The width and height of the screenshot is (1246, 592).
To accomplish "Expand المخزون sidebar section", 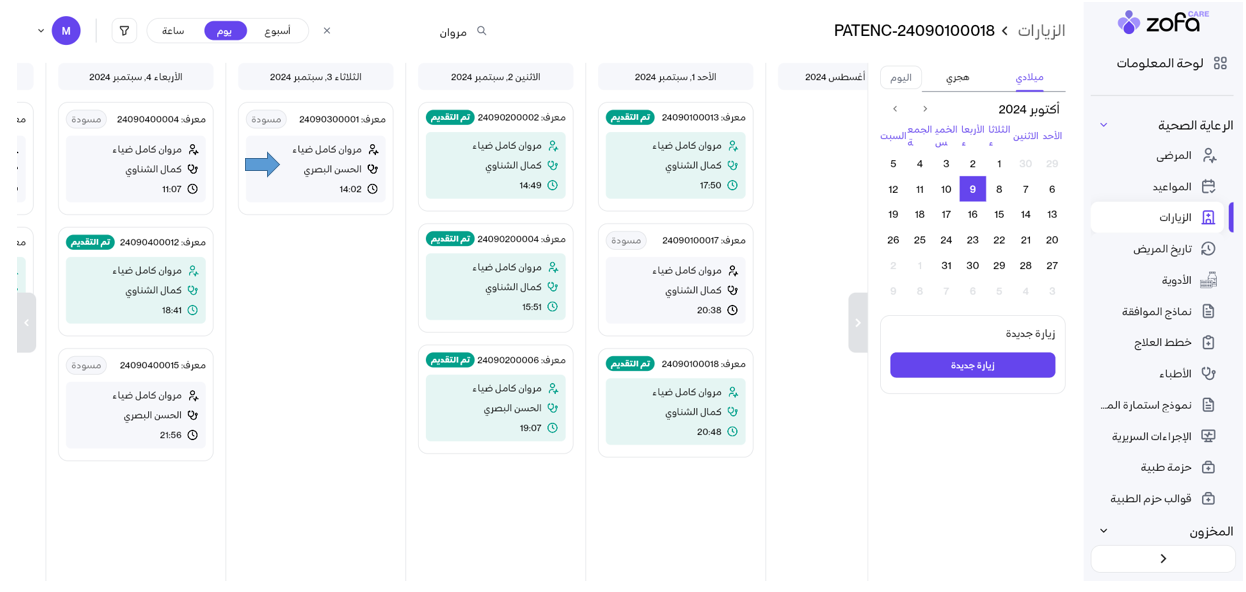I will [x=1104, y=531].
